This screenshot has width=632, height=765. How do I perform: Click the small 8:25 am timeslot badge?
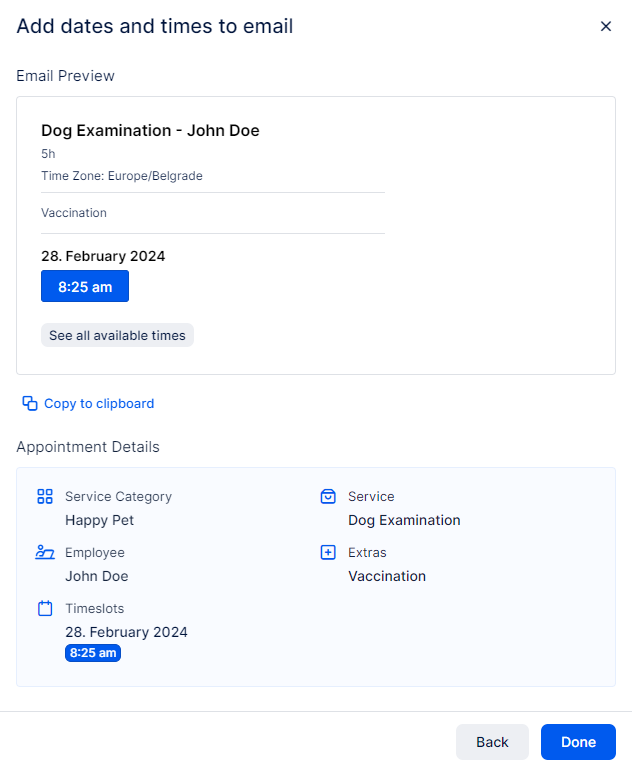click(93, 653)
